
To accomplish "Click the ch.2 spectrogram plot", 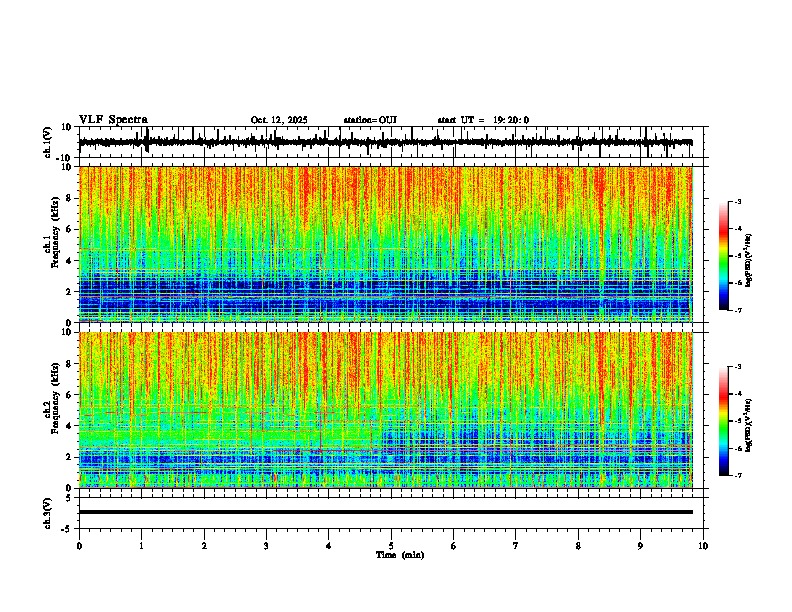I will (386, 410).
